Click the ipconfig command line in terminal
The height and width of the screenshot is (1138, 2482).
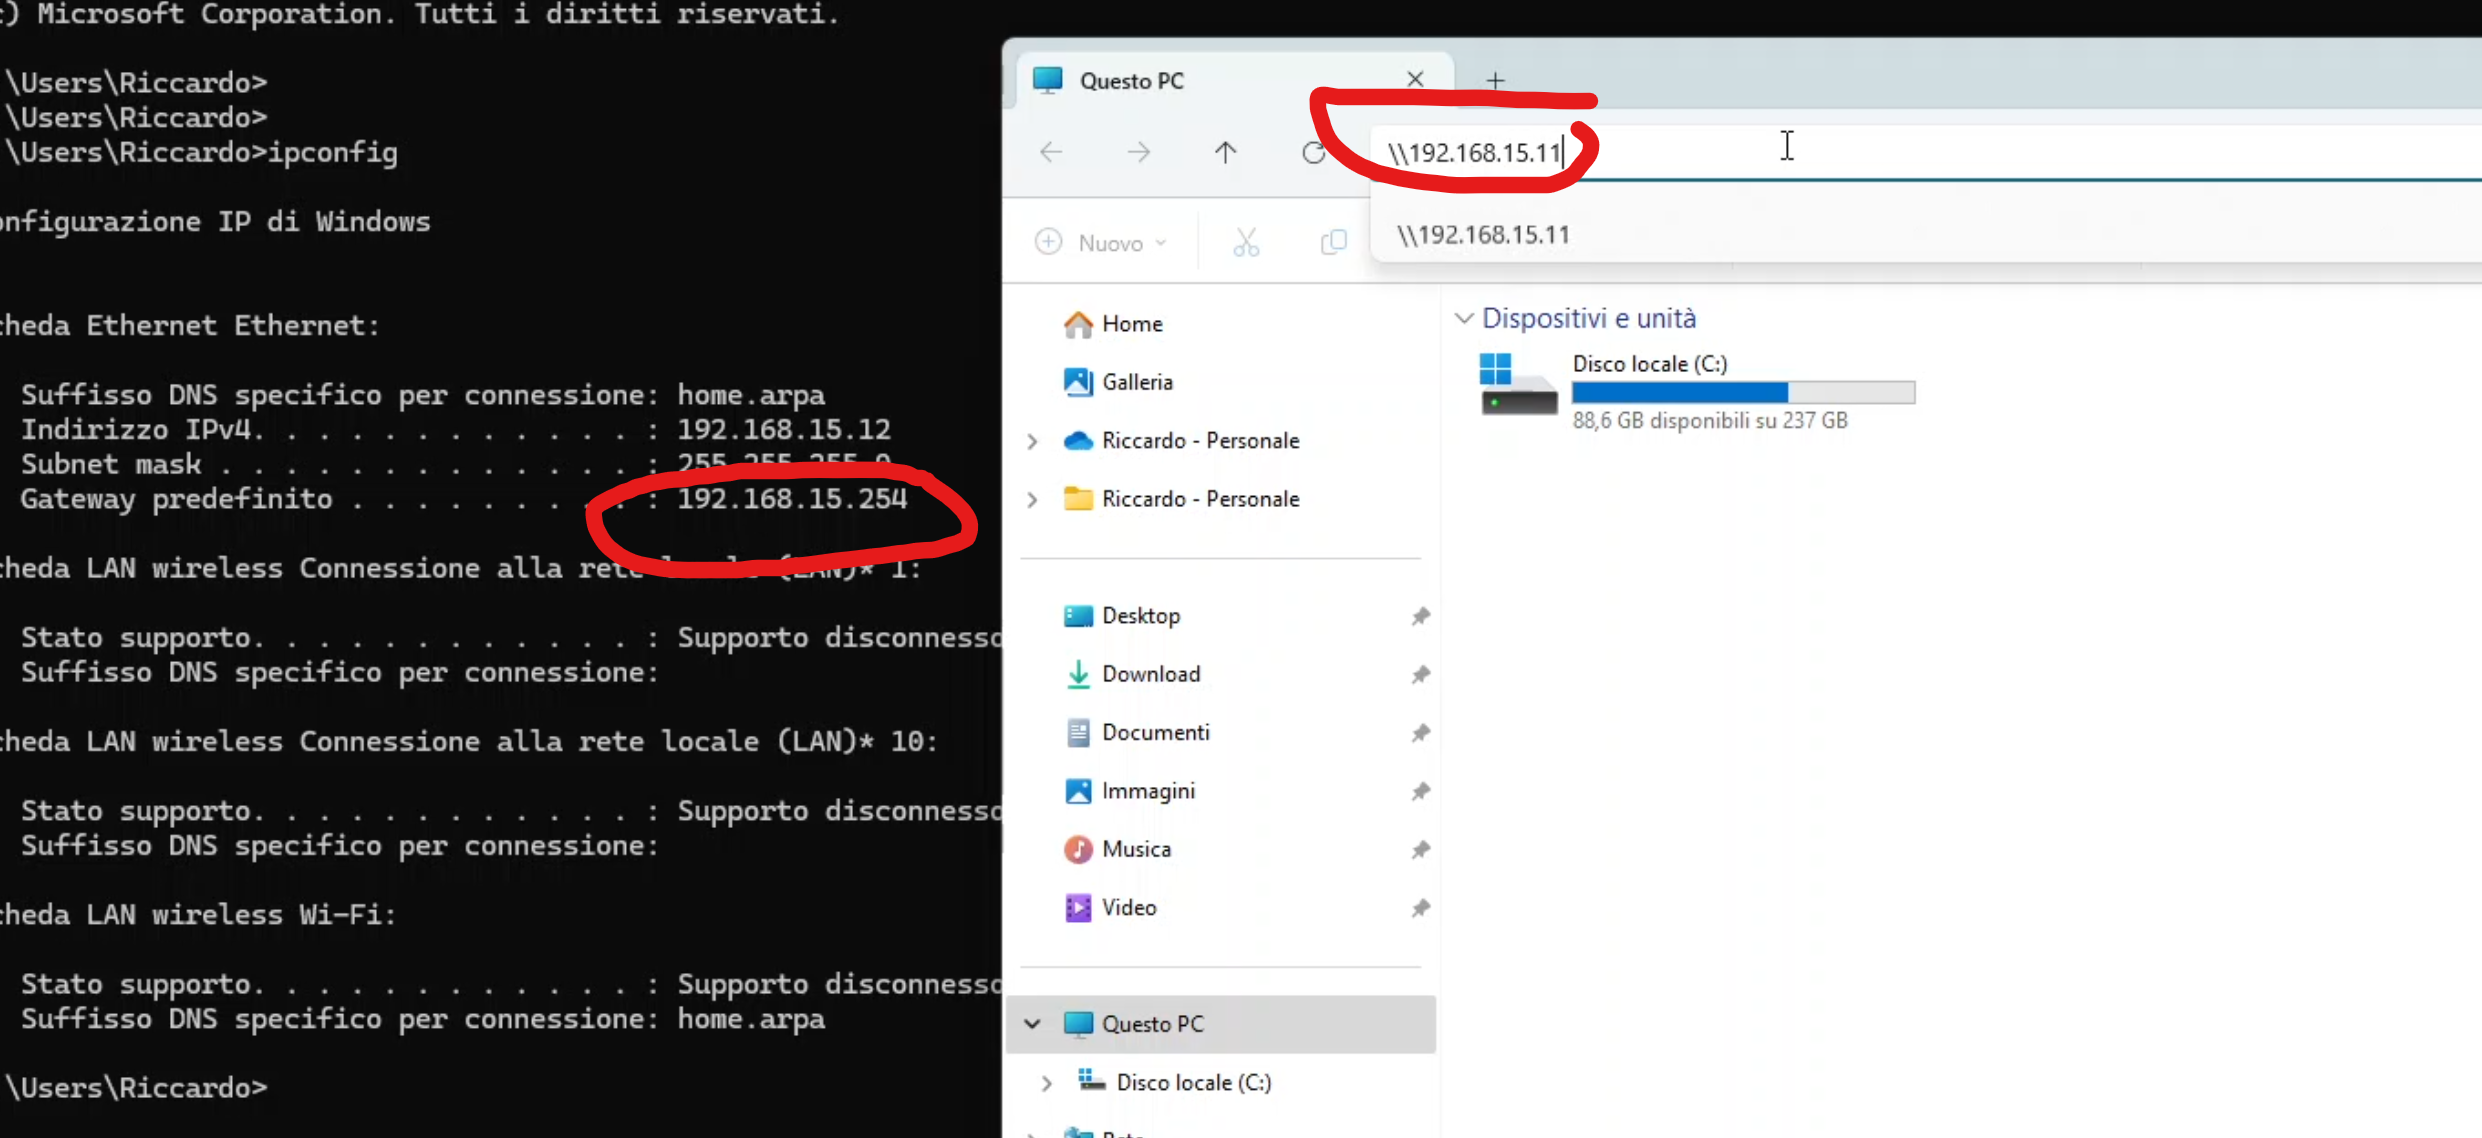pyautogui.click(x=200, y=153)
